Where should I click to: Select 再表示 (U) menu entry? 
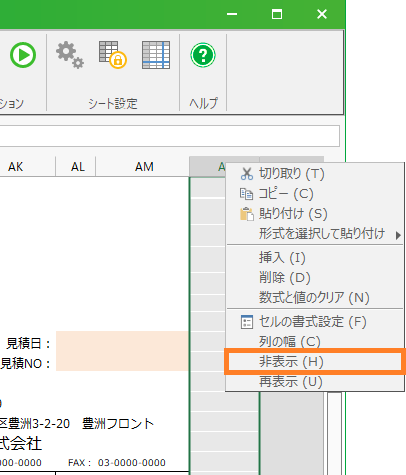315,382
